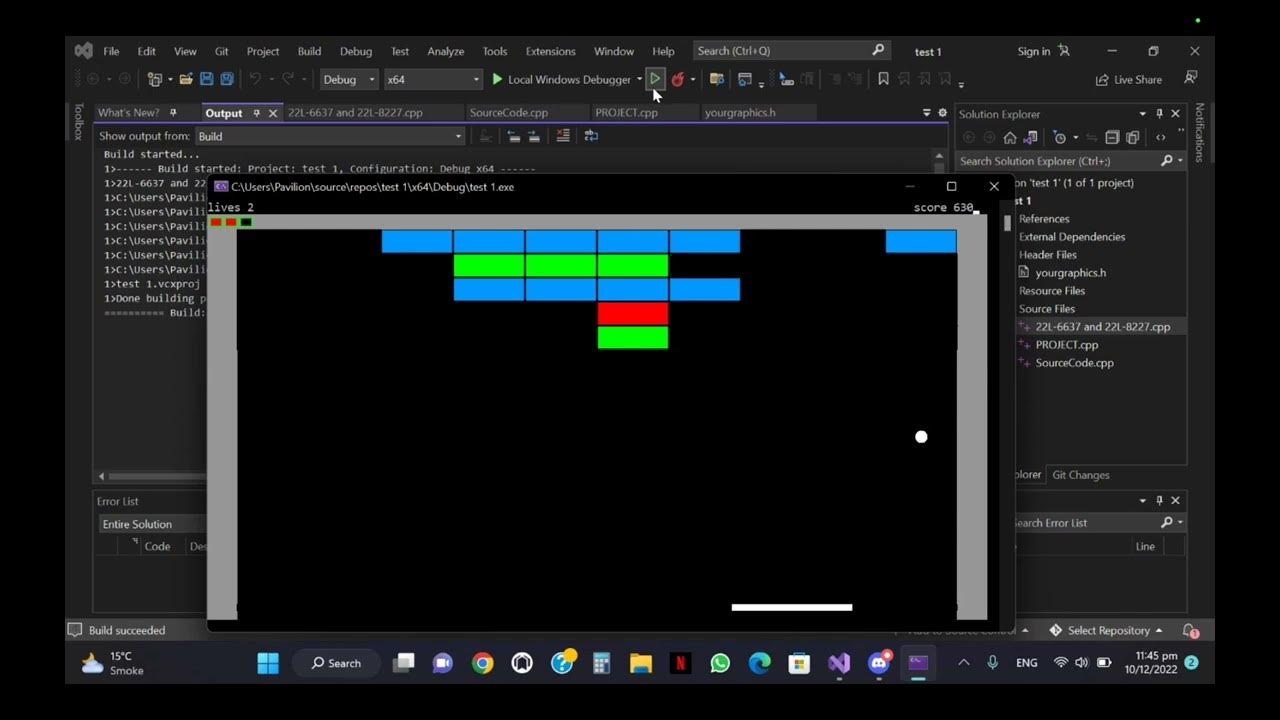Screen dimensions: 1280x720
Task: Click the Undo arrow icon
Action: (x=255, y=79)
